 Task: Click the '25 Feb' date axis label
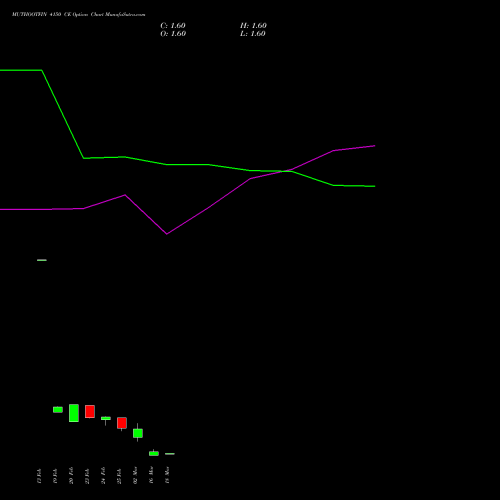119,476
